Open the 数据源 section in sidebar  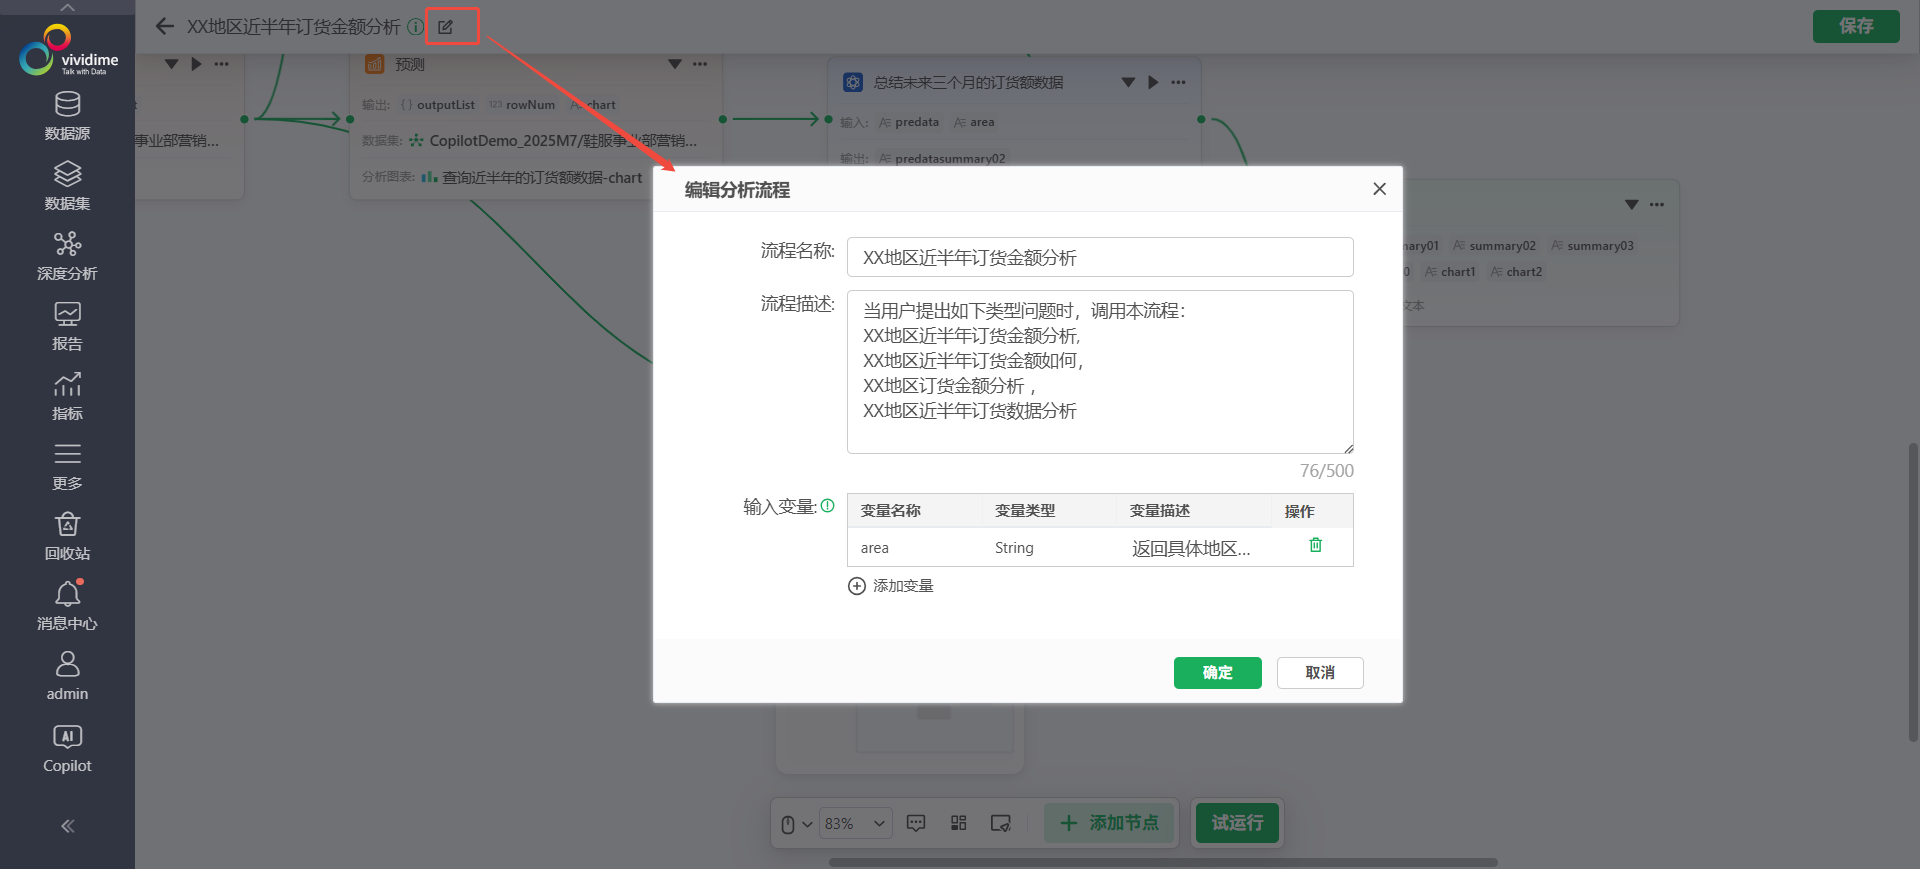[x=67, y=116]
